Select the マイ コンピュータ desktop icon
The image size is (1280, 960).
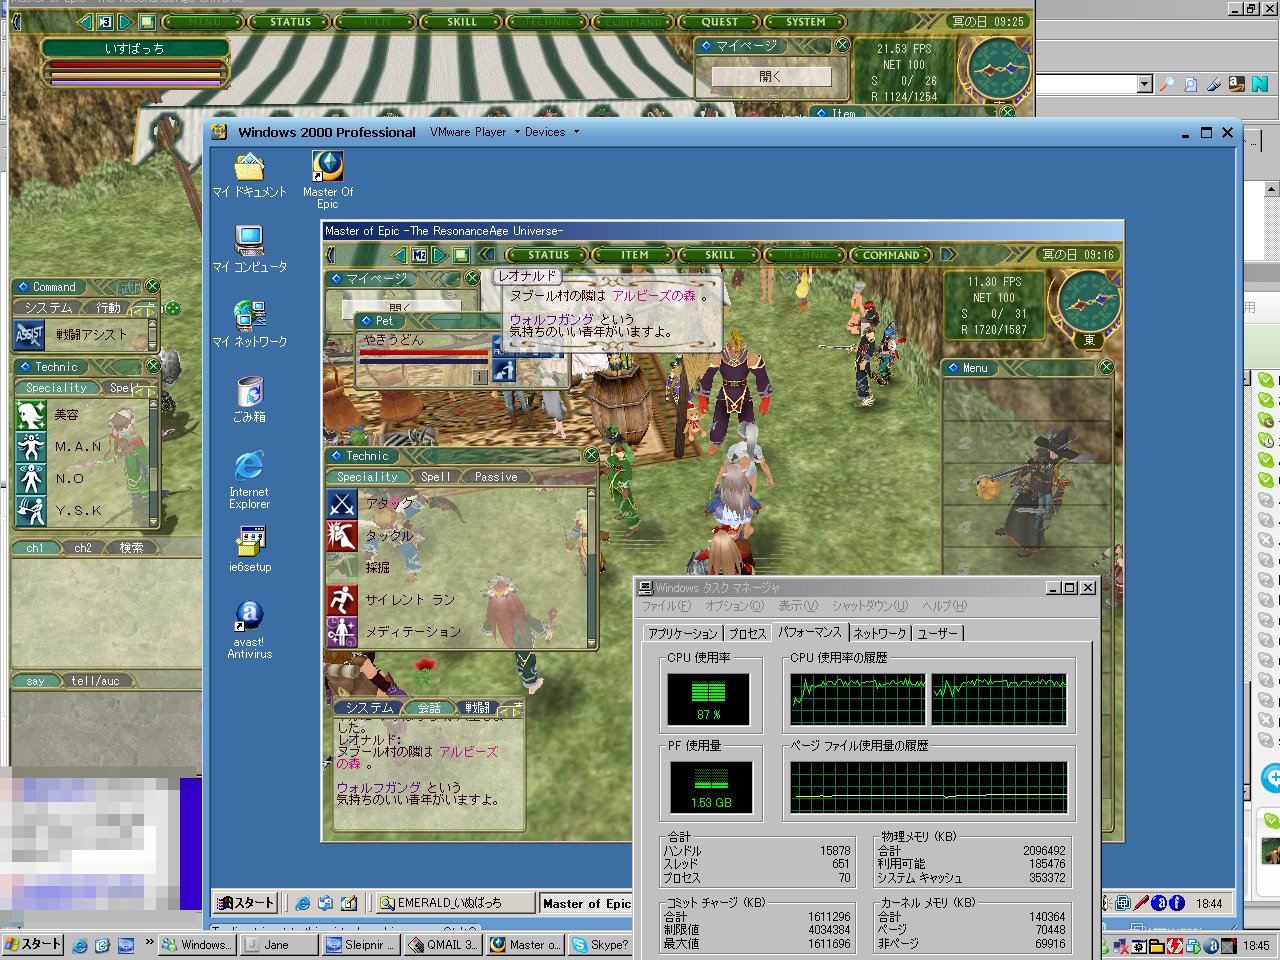(249, 249)
